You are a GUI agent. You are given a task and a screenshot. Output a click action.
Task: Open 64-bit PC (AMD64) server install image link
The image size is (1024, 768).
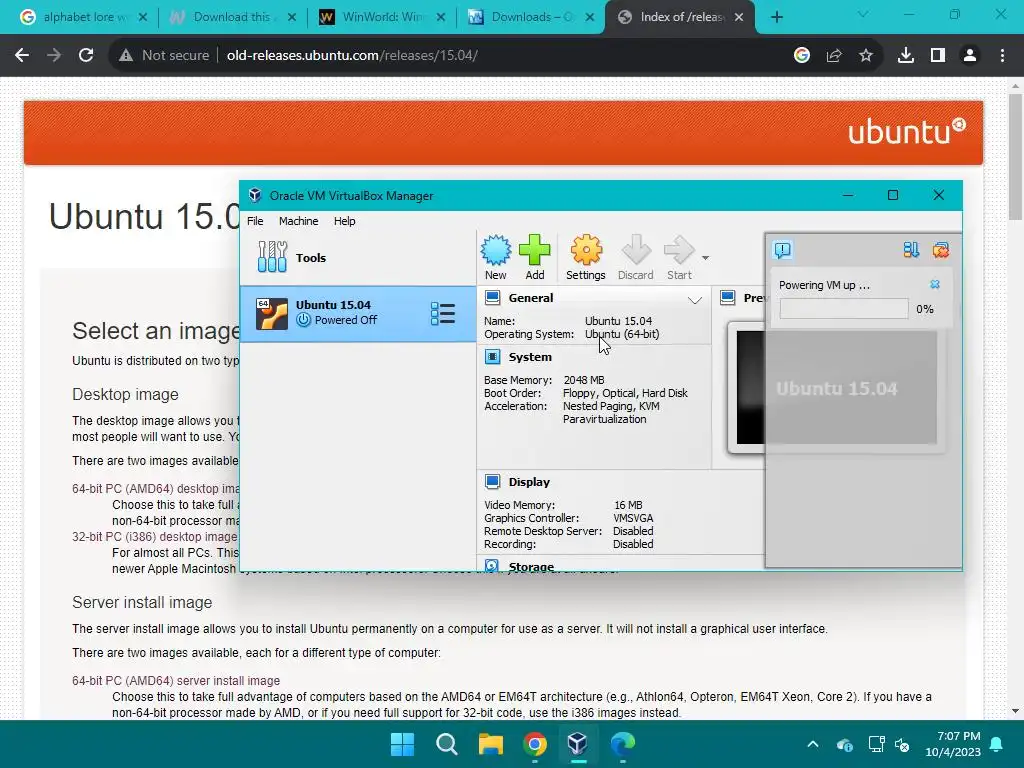coord(176,680)
